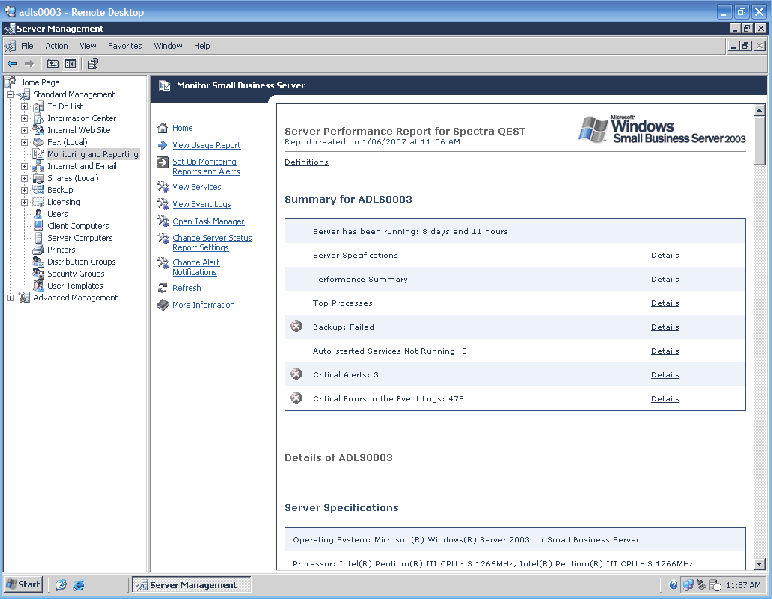The height and width of the screenshot is (599, 772).
Task: Select User Templates in the tree
Action: pyautogui.click(x=75, y=285)
